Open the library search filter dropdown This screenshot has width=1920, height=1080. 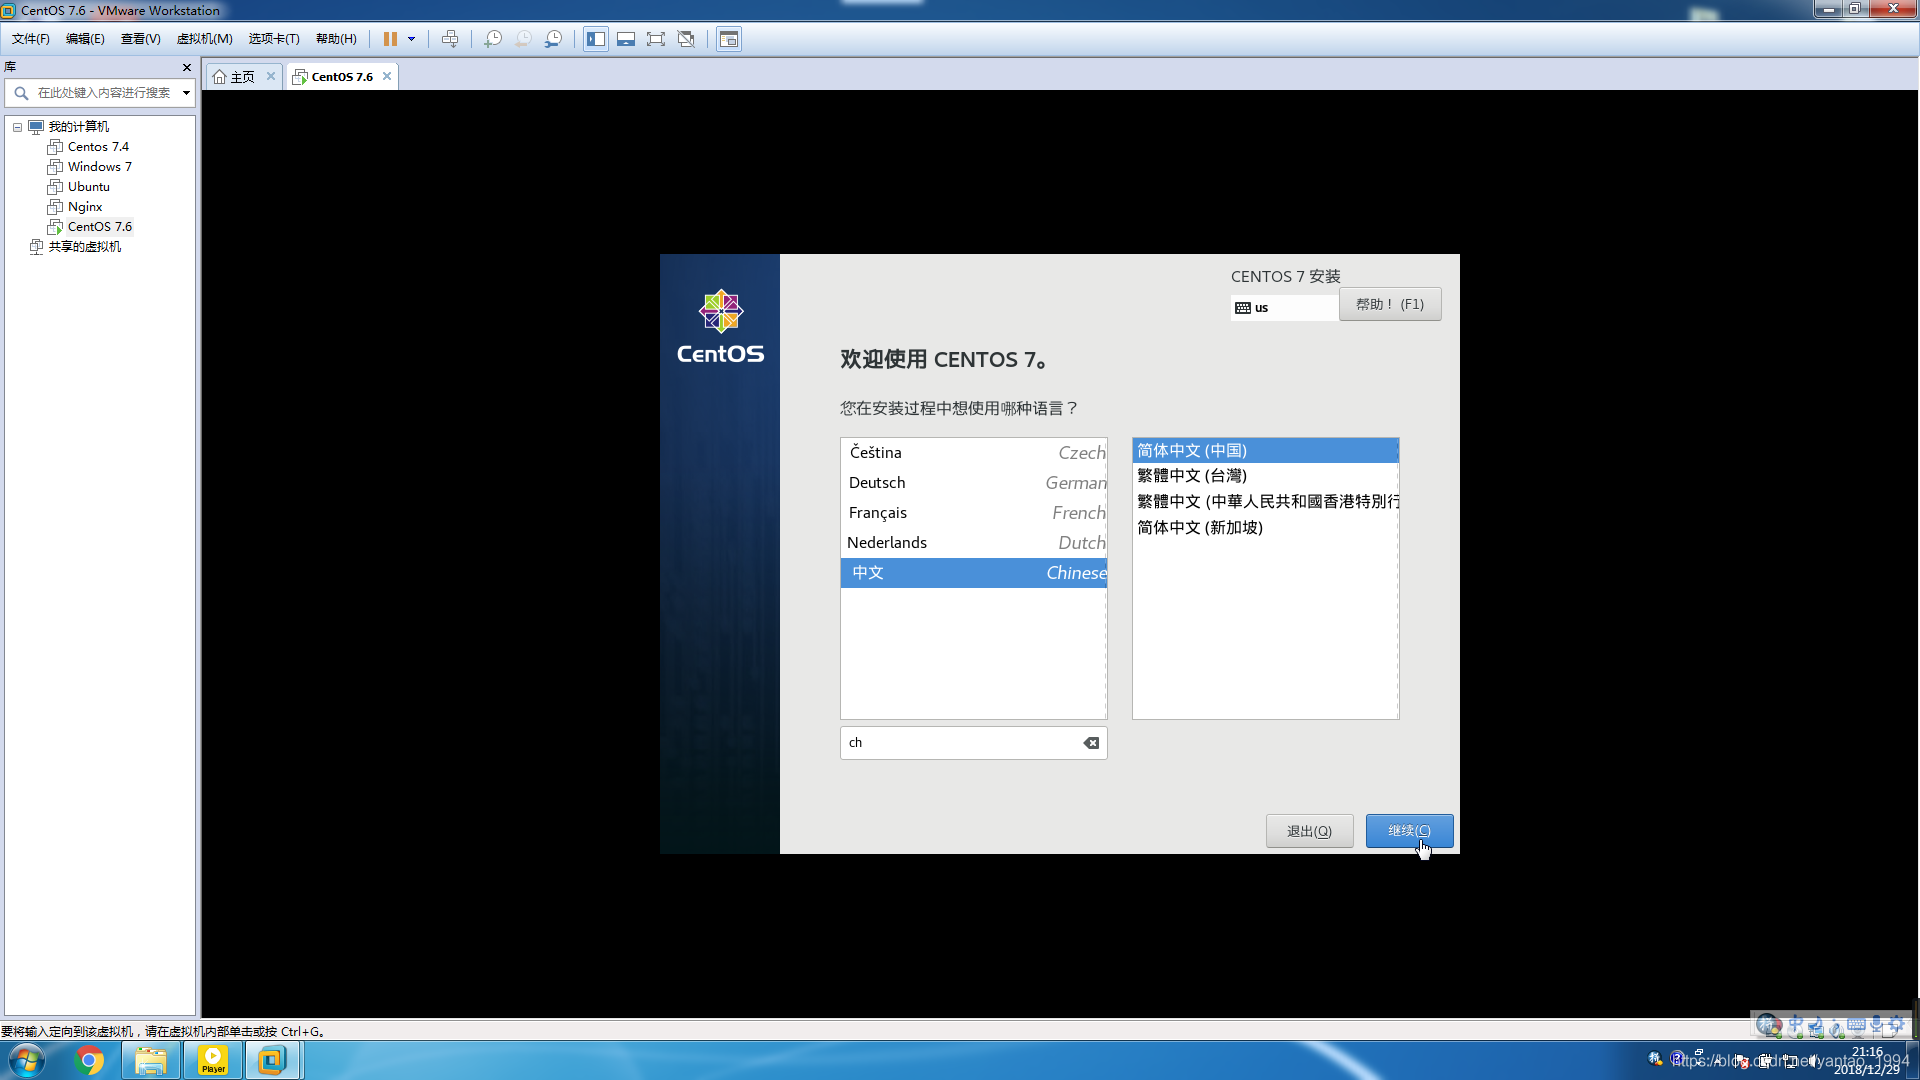tap(186, 93)
